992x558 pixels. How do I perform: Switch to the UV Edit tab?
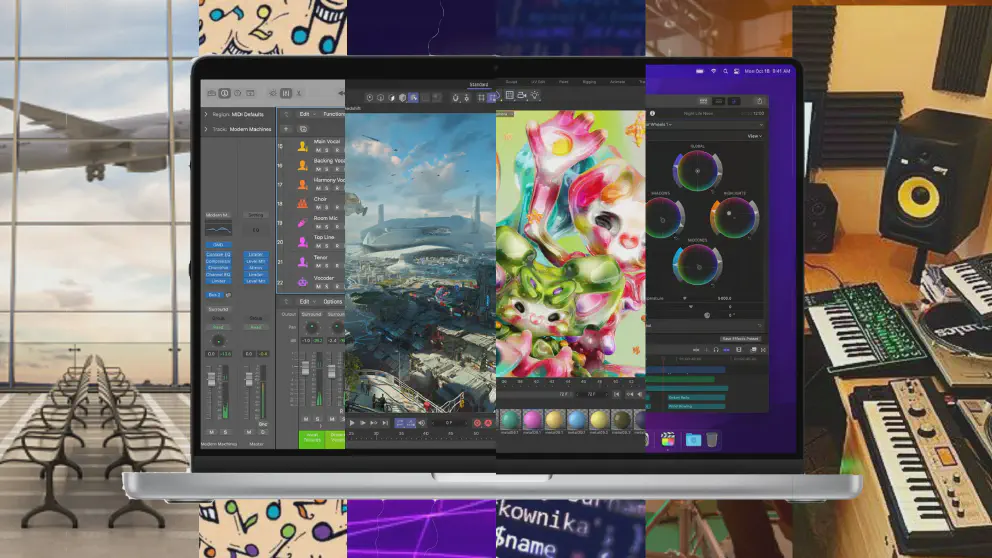(538, 82)
